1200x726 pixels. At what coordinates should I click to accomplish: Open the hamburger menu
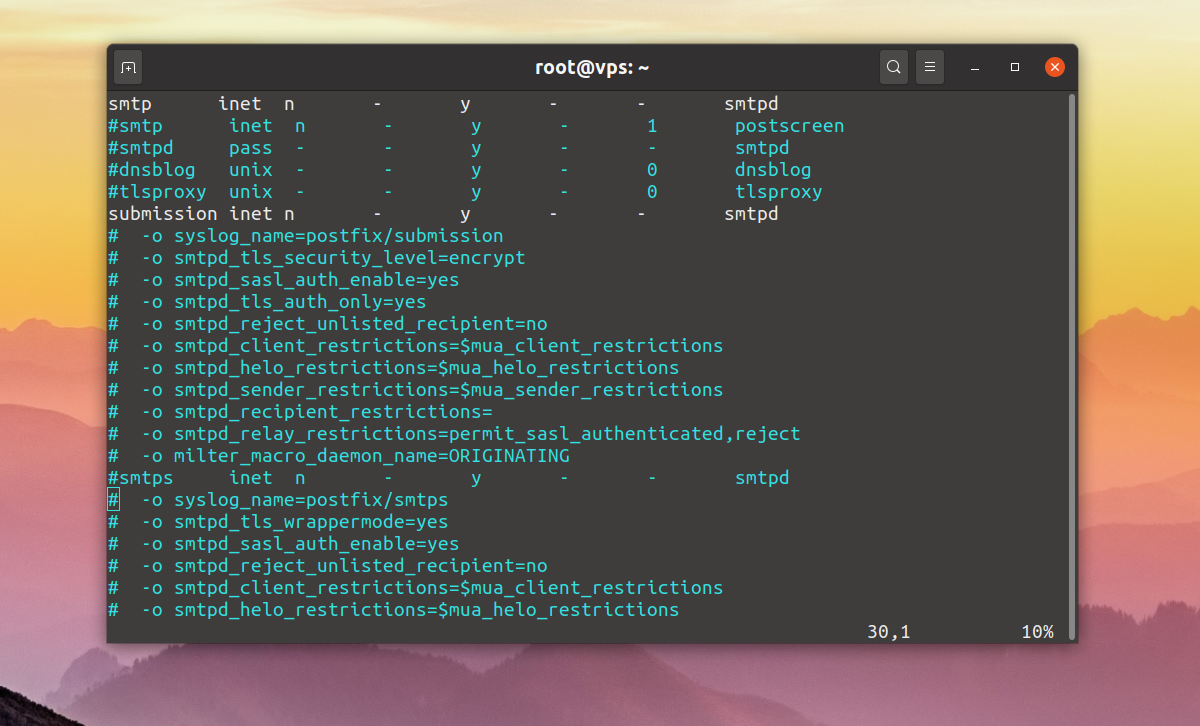(930, 67)
